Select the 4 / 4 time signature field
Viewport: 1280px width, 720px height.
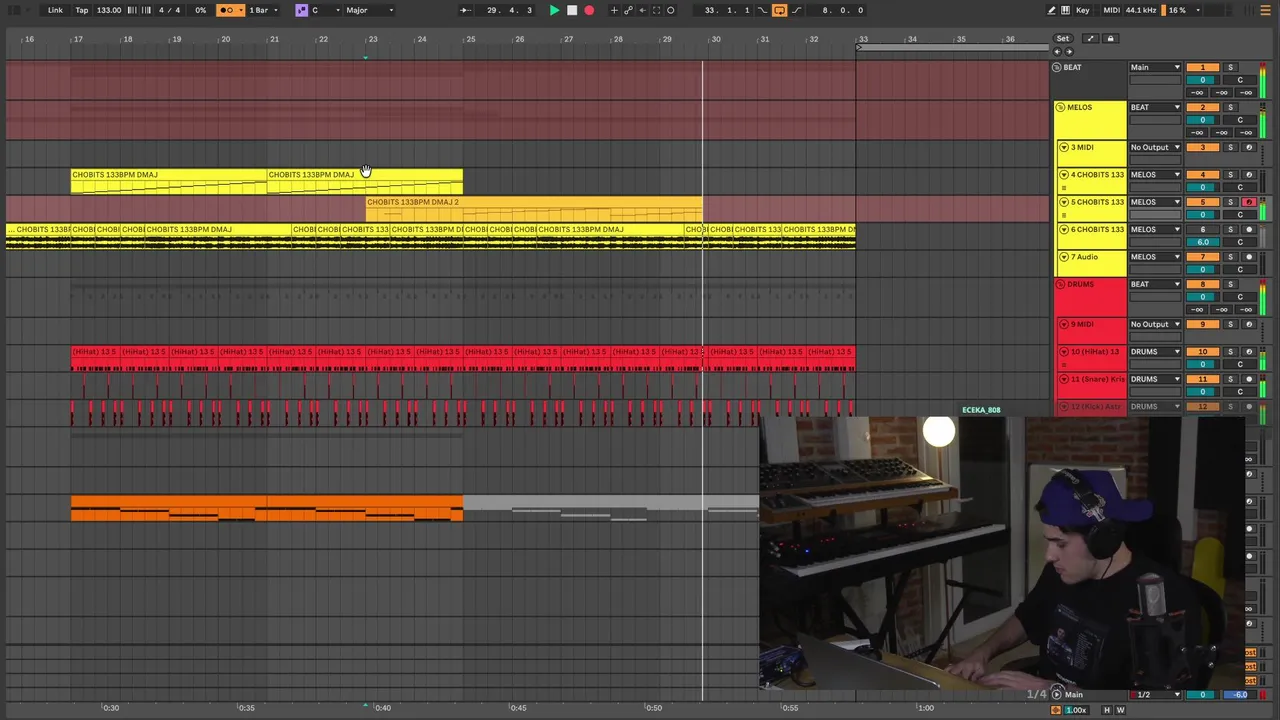(170, 10)
